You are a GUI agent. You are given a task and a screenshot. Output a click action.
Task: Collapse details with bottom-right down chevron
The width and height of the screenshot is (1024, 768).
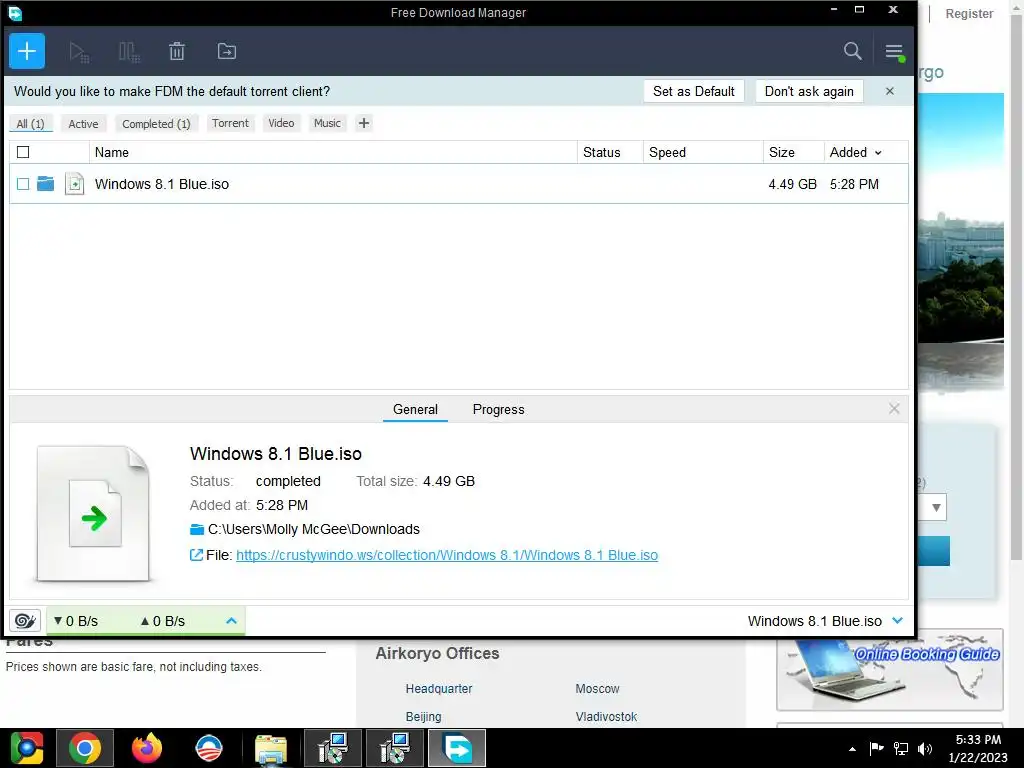[897, 620]
